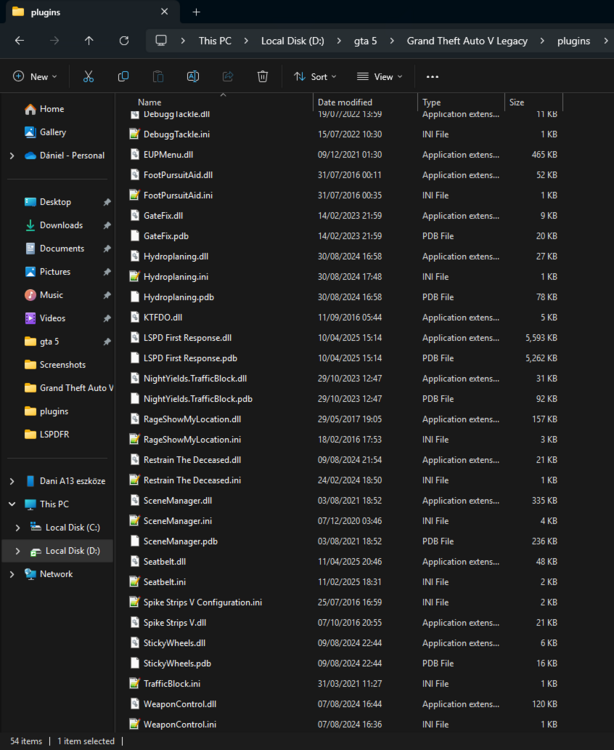Click Local Disk (D:) in address bar
This screenshot has width=614, height=750.
293,41
